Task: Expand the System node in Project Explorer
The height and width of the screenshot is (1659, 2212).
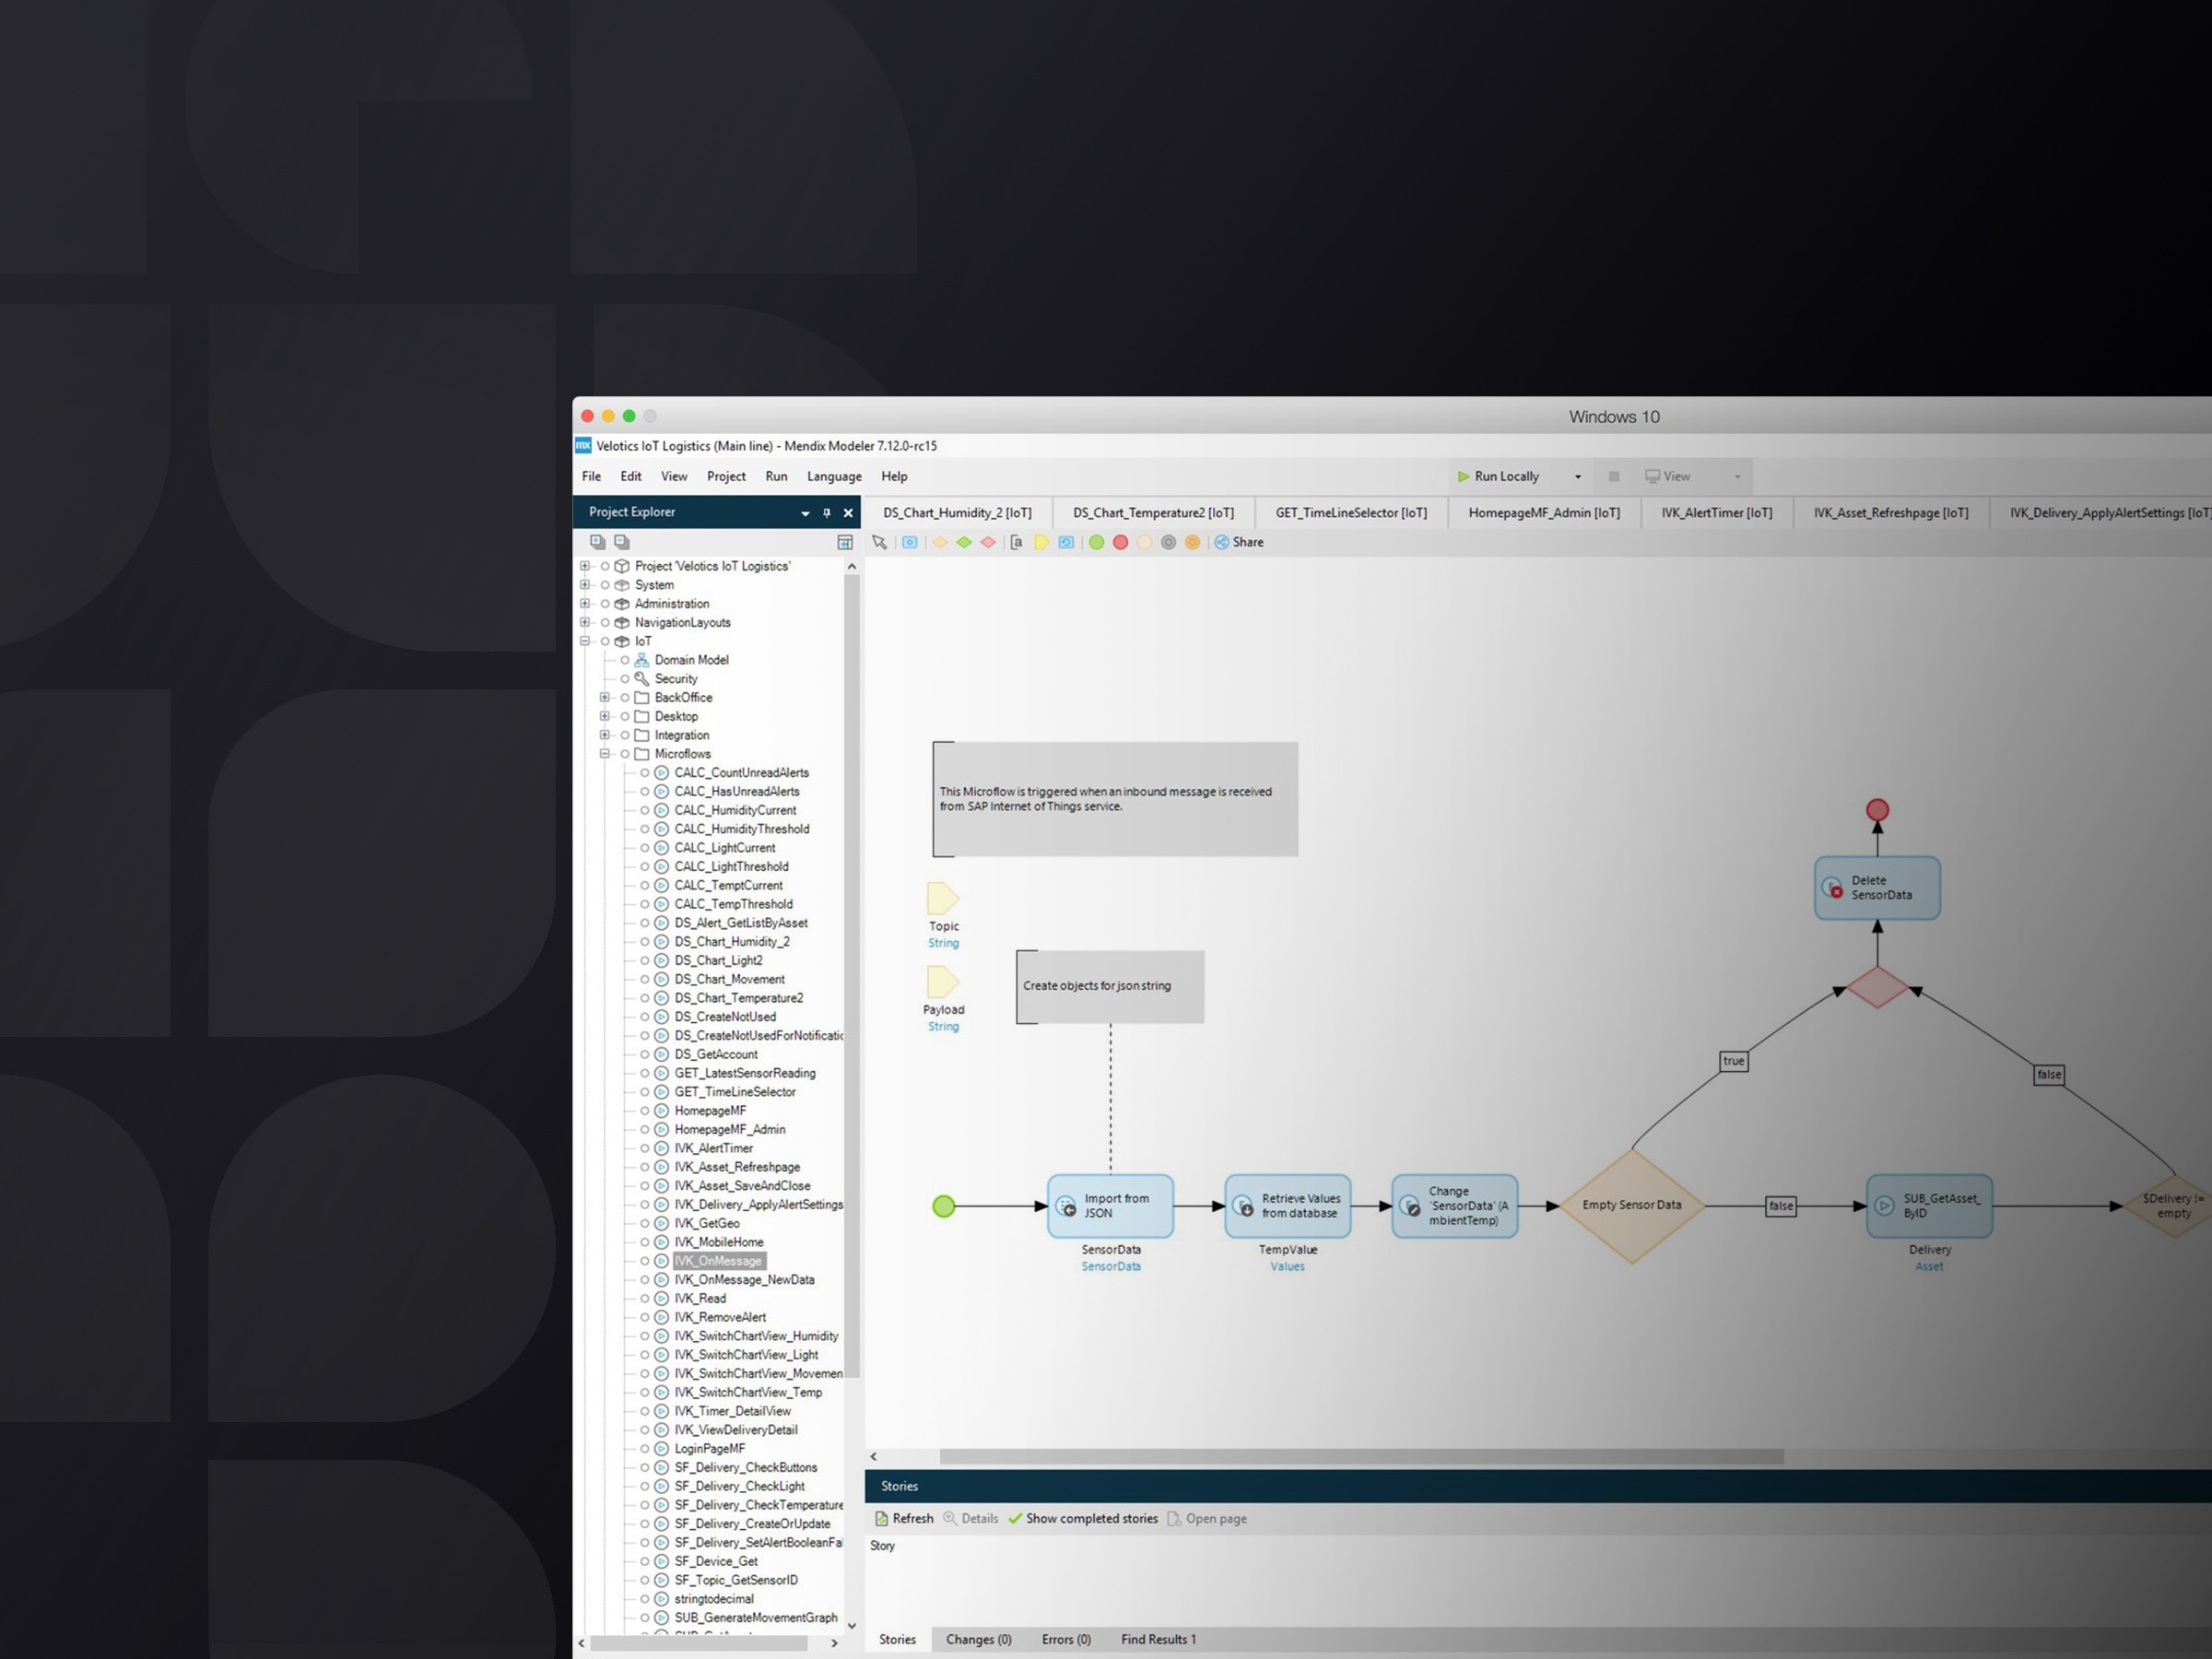Action: pos(585,584)
